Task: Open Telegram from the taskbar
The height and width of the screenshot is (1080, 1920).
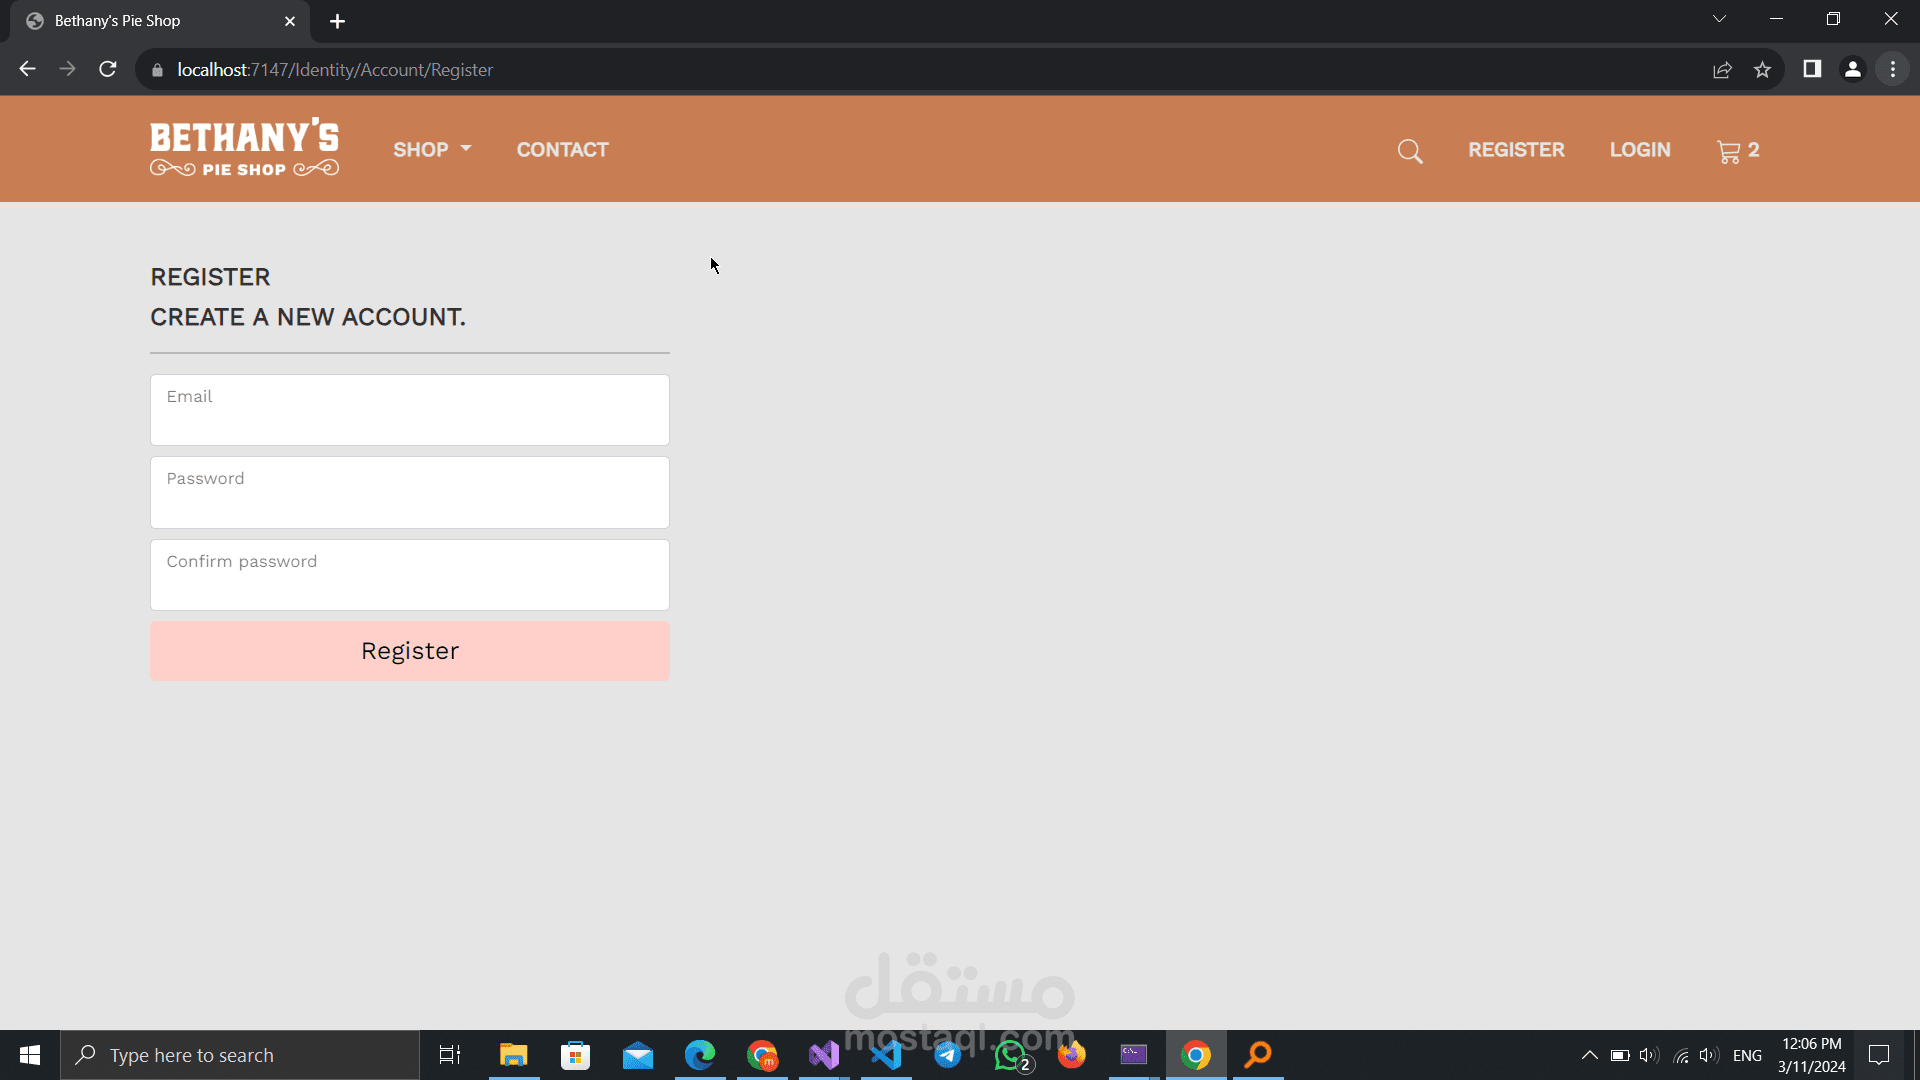Action: click(947, 1055)
